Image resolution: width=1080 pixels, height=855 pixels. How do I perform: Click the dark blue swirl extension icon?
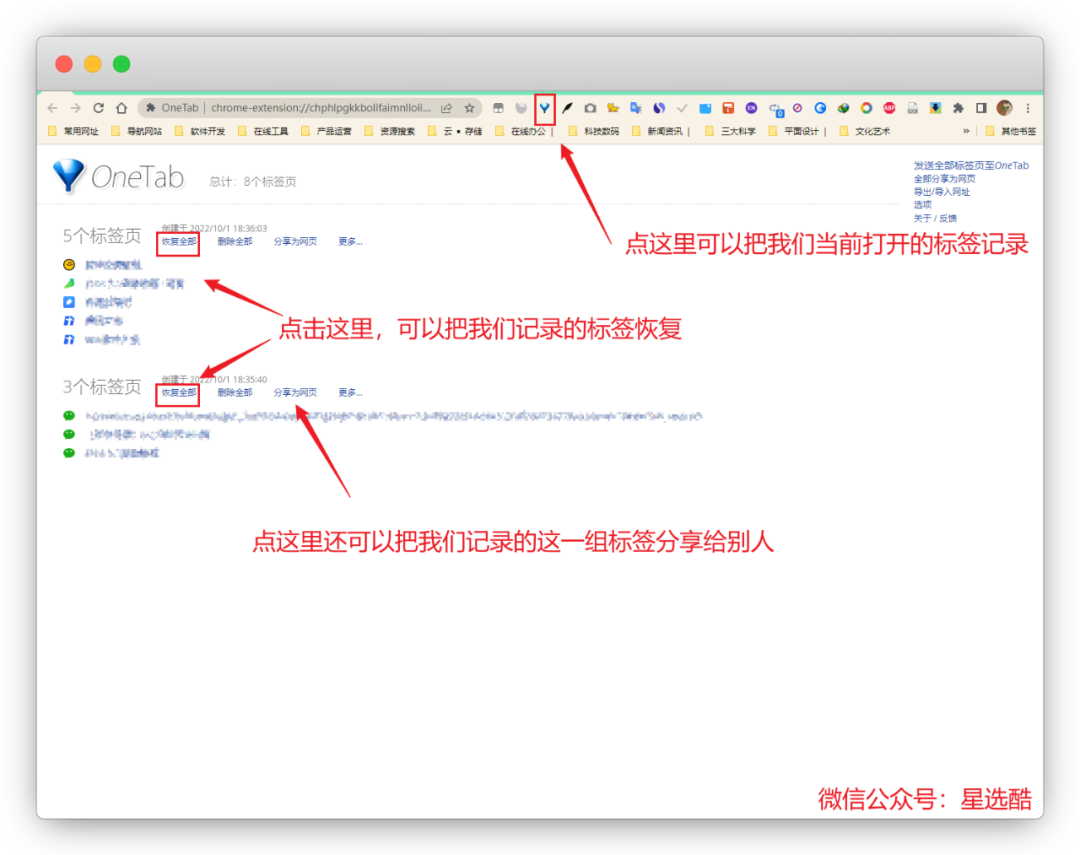[x=659, y=108]
